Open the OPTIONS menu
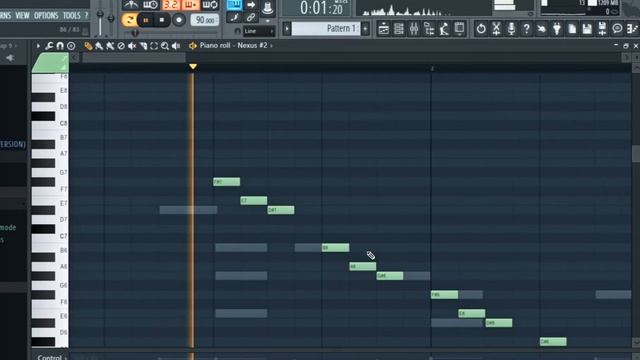Screen dimensions: 640x360 click(x=46, y=16)
